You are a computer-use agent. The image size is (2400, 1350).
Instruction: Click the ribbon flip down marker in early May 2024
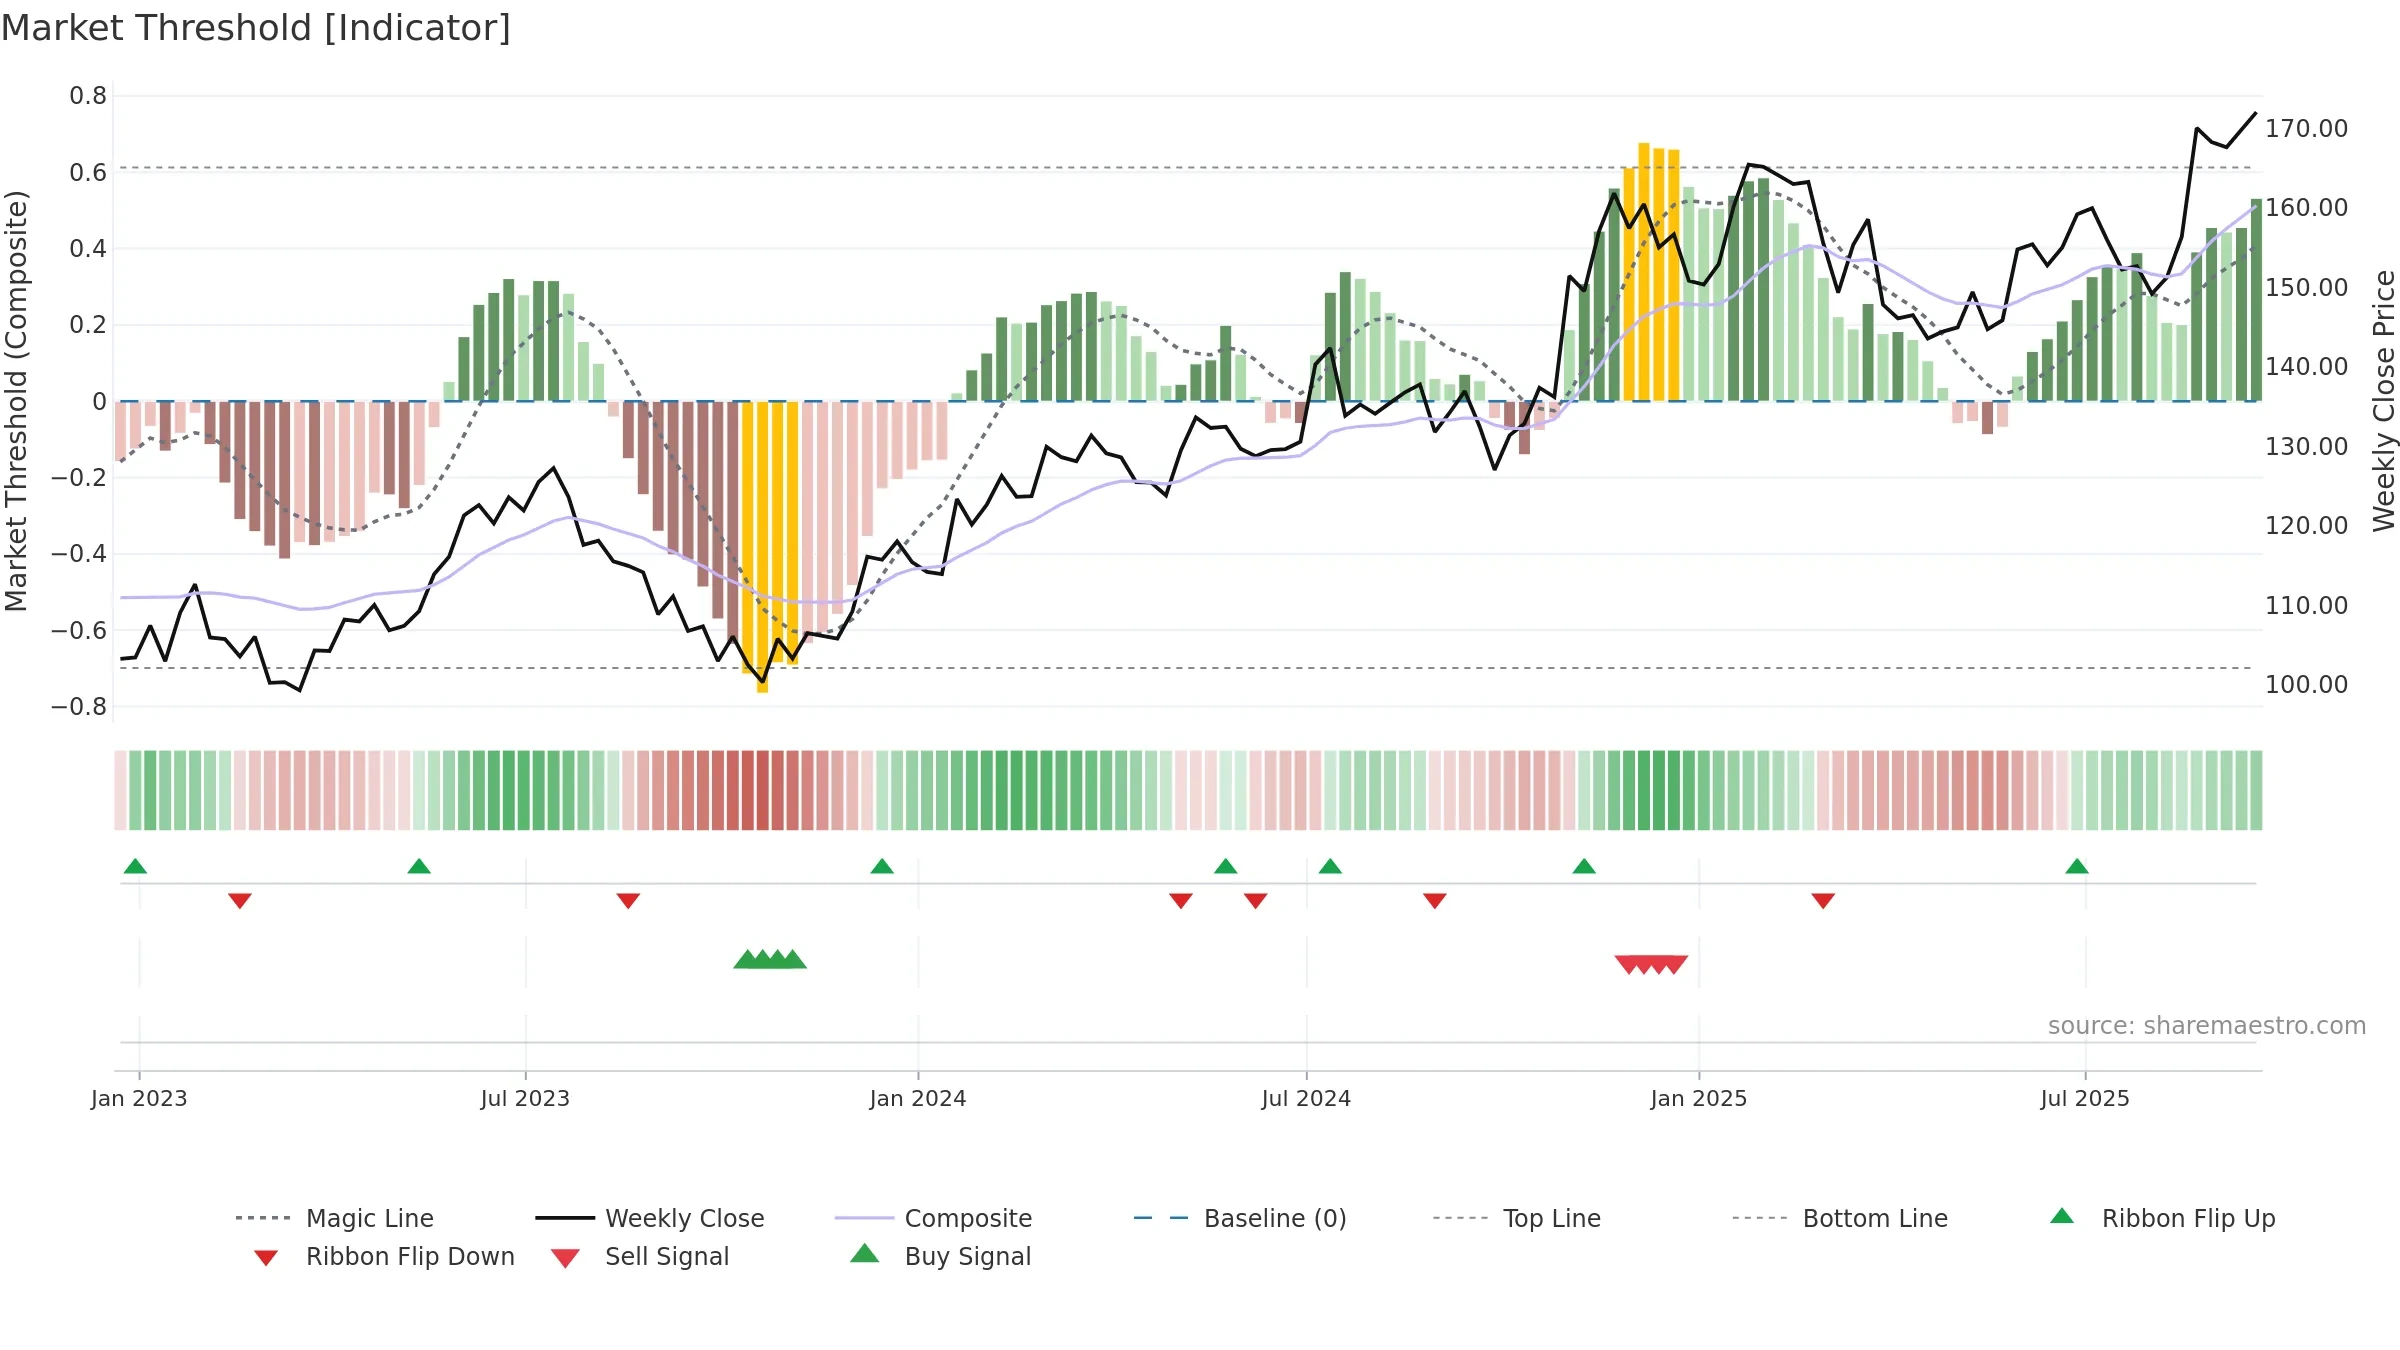click(1181, 901)
